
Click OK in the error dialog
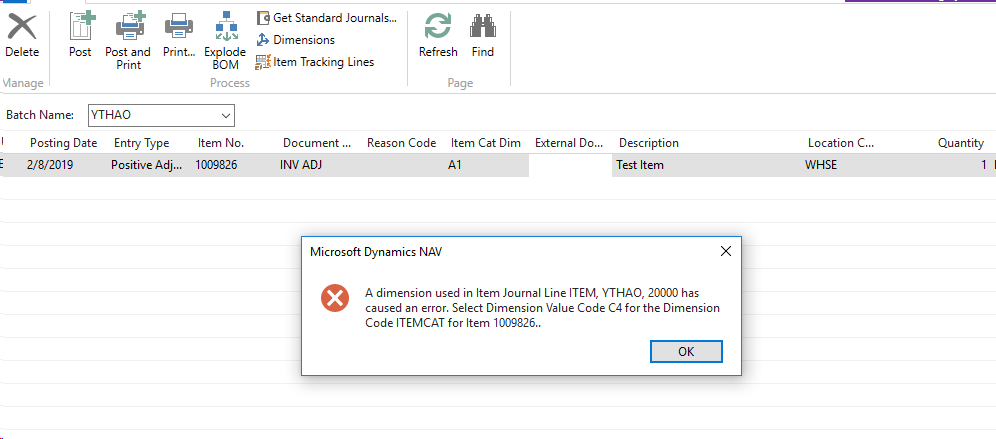tap(686, 351)
